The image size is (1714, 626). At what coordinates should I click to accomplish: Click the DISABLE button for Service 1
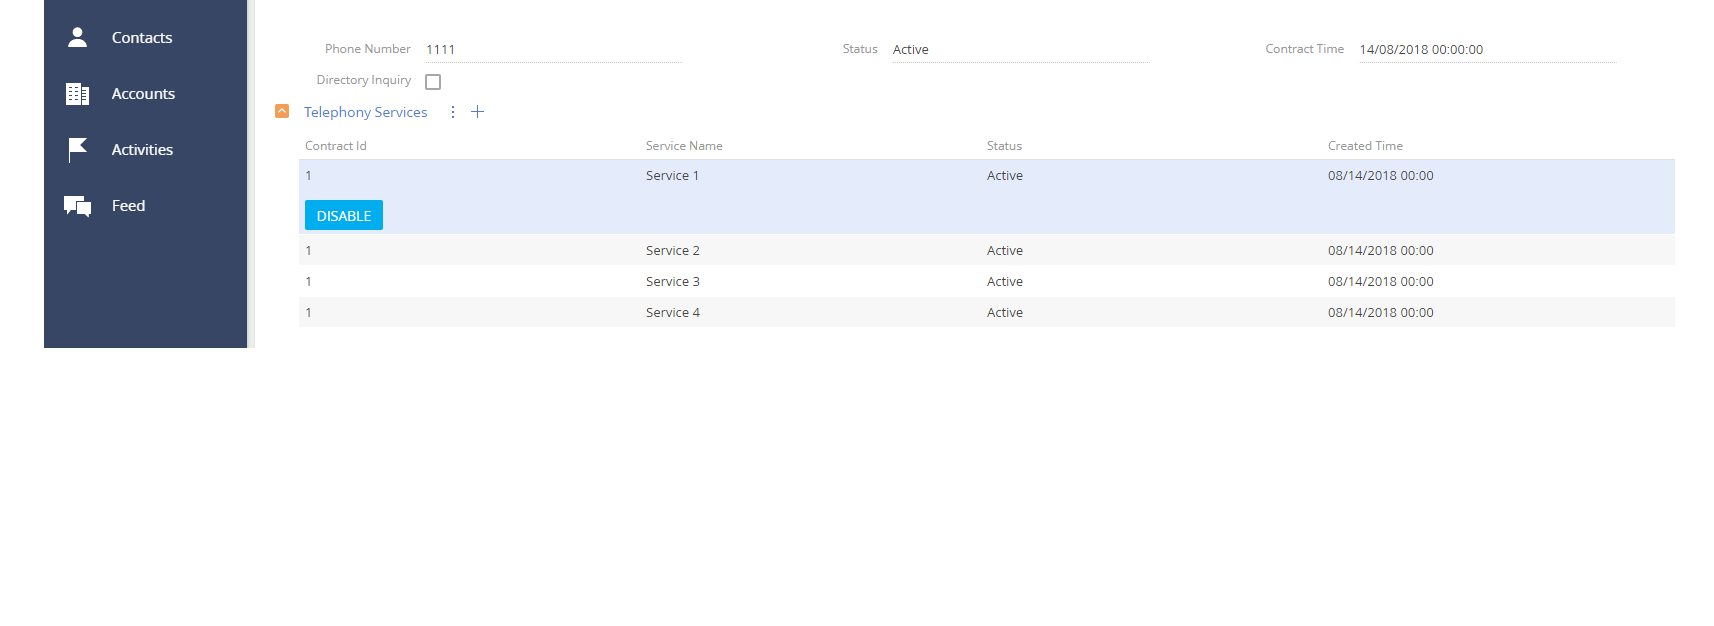click(x=344, y=215)
